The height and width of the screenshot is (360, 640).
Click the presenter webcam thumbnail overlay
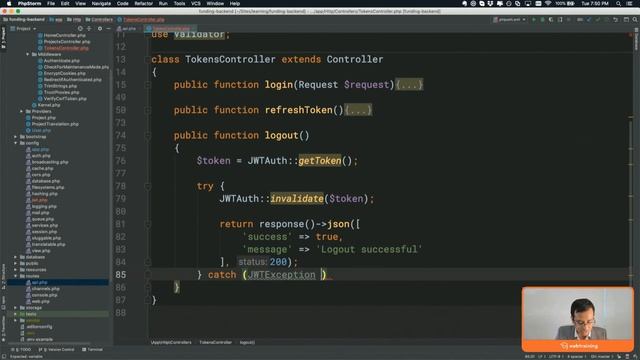(578, 319)
